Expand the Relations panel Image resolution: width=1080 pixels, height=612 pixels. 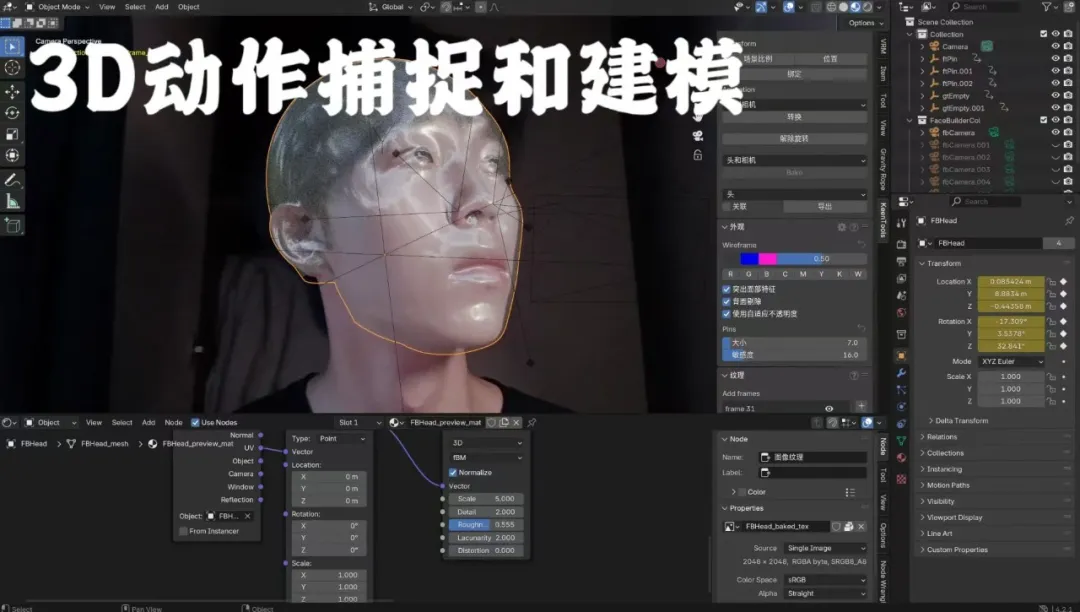coord(941,437)
